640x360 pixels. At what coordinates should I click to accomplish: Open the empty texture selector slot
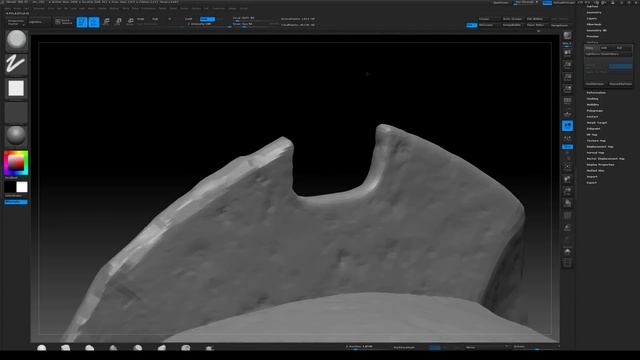(16, 112)
